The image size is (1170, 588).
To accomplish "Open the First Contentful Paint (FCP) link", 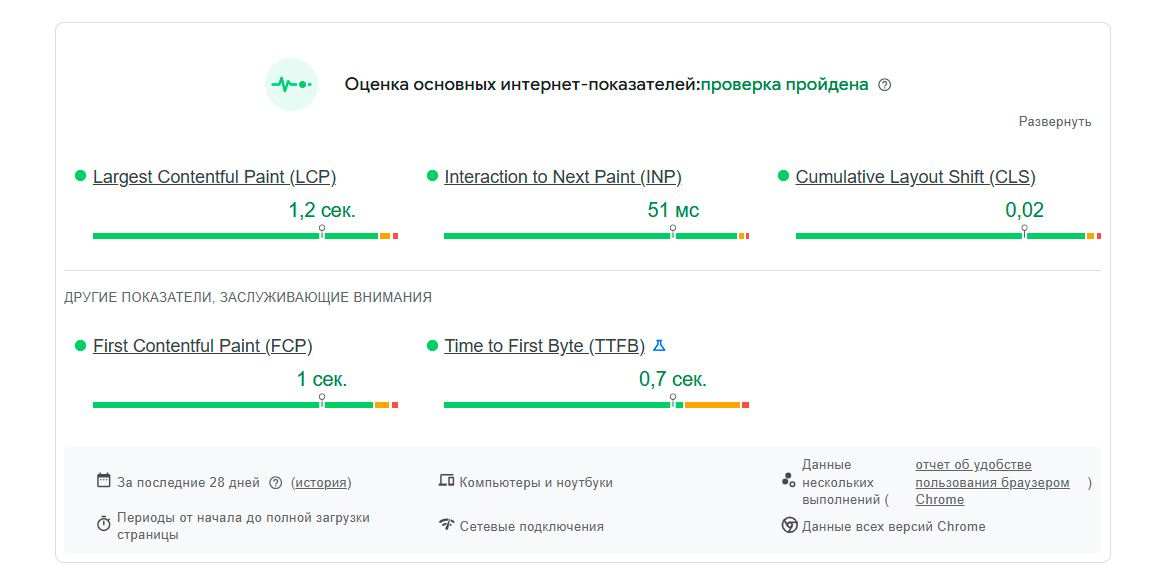I will pyautogui.click(x=202, y=346).
